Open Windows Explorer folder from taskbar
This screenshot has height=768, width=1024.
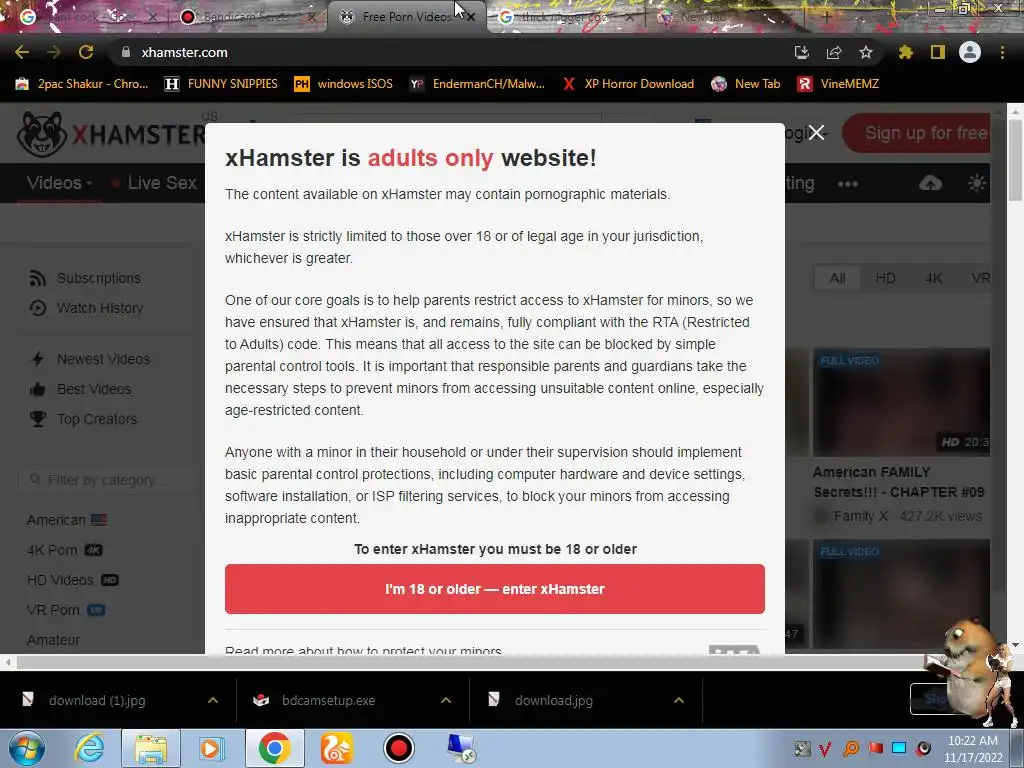151,748
